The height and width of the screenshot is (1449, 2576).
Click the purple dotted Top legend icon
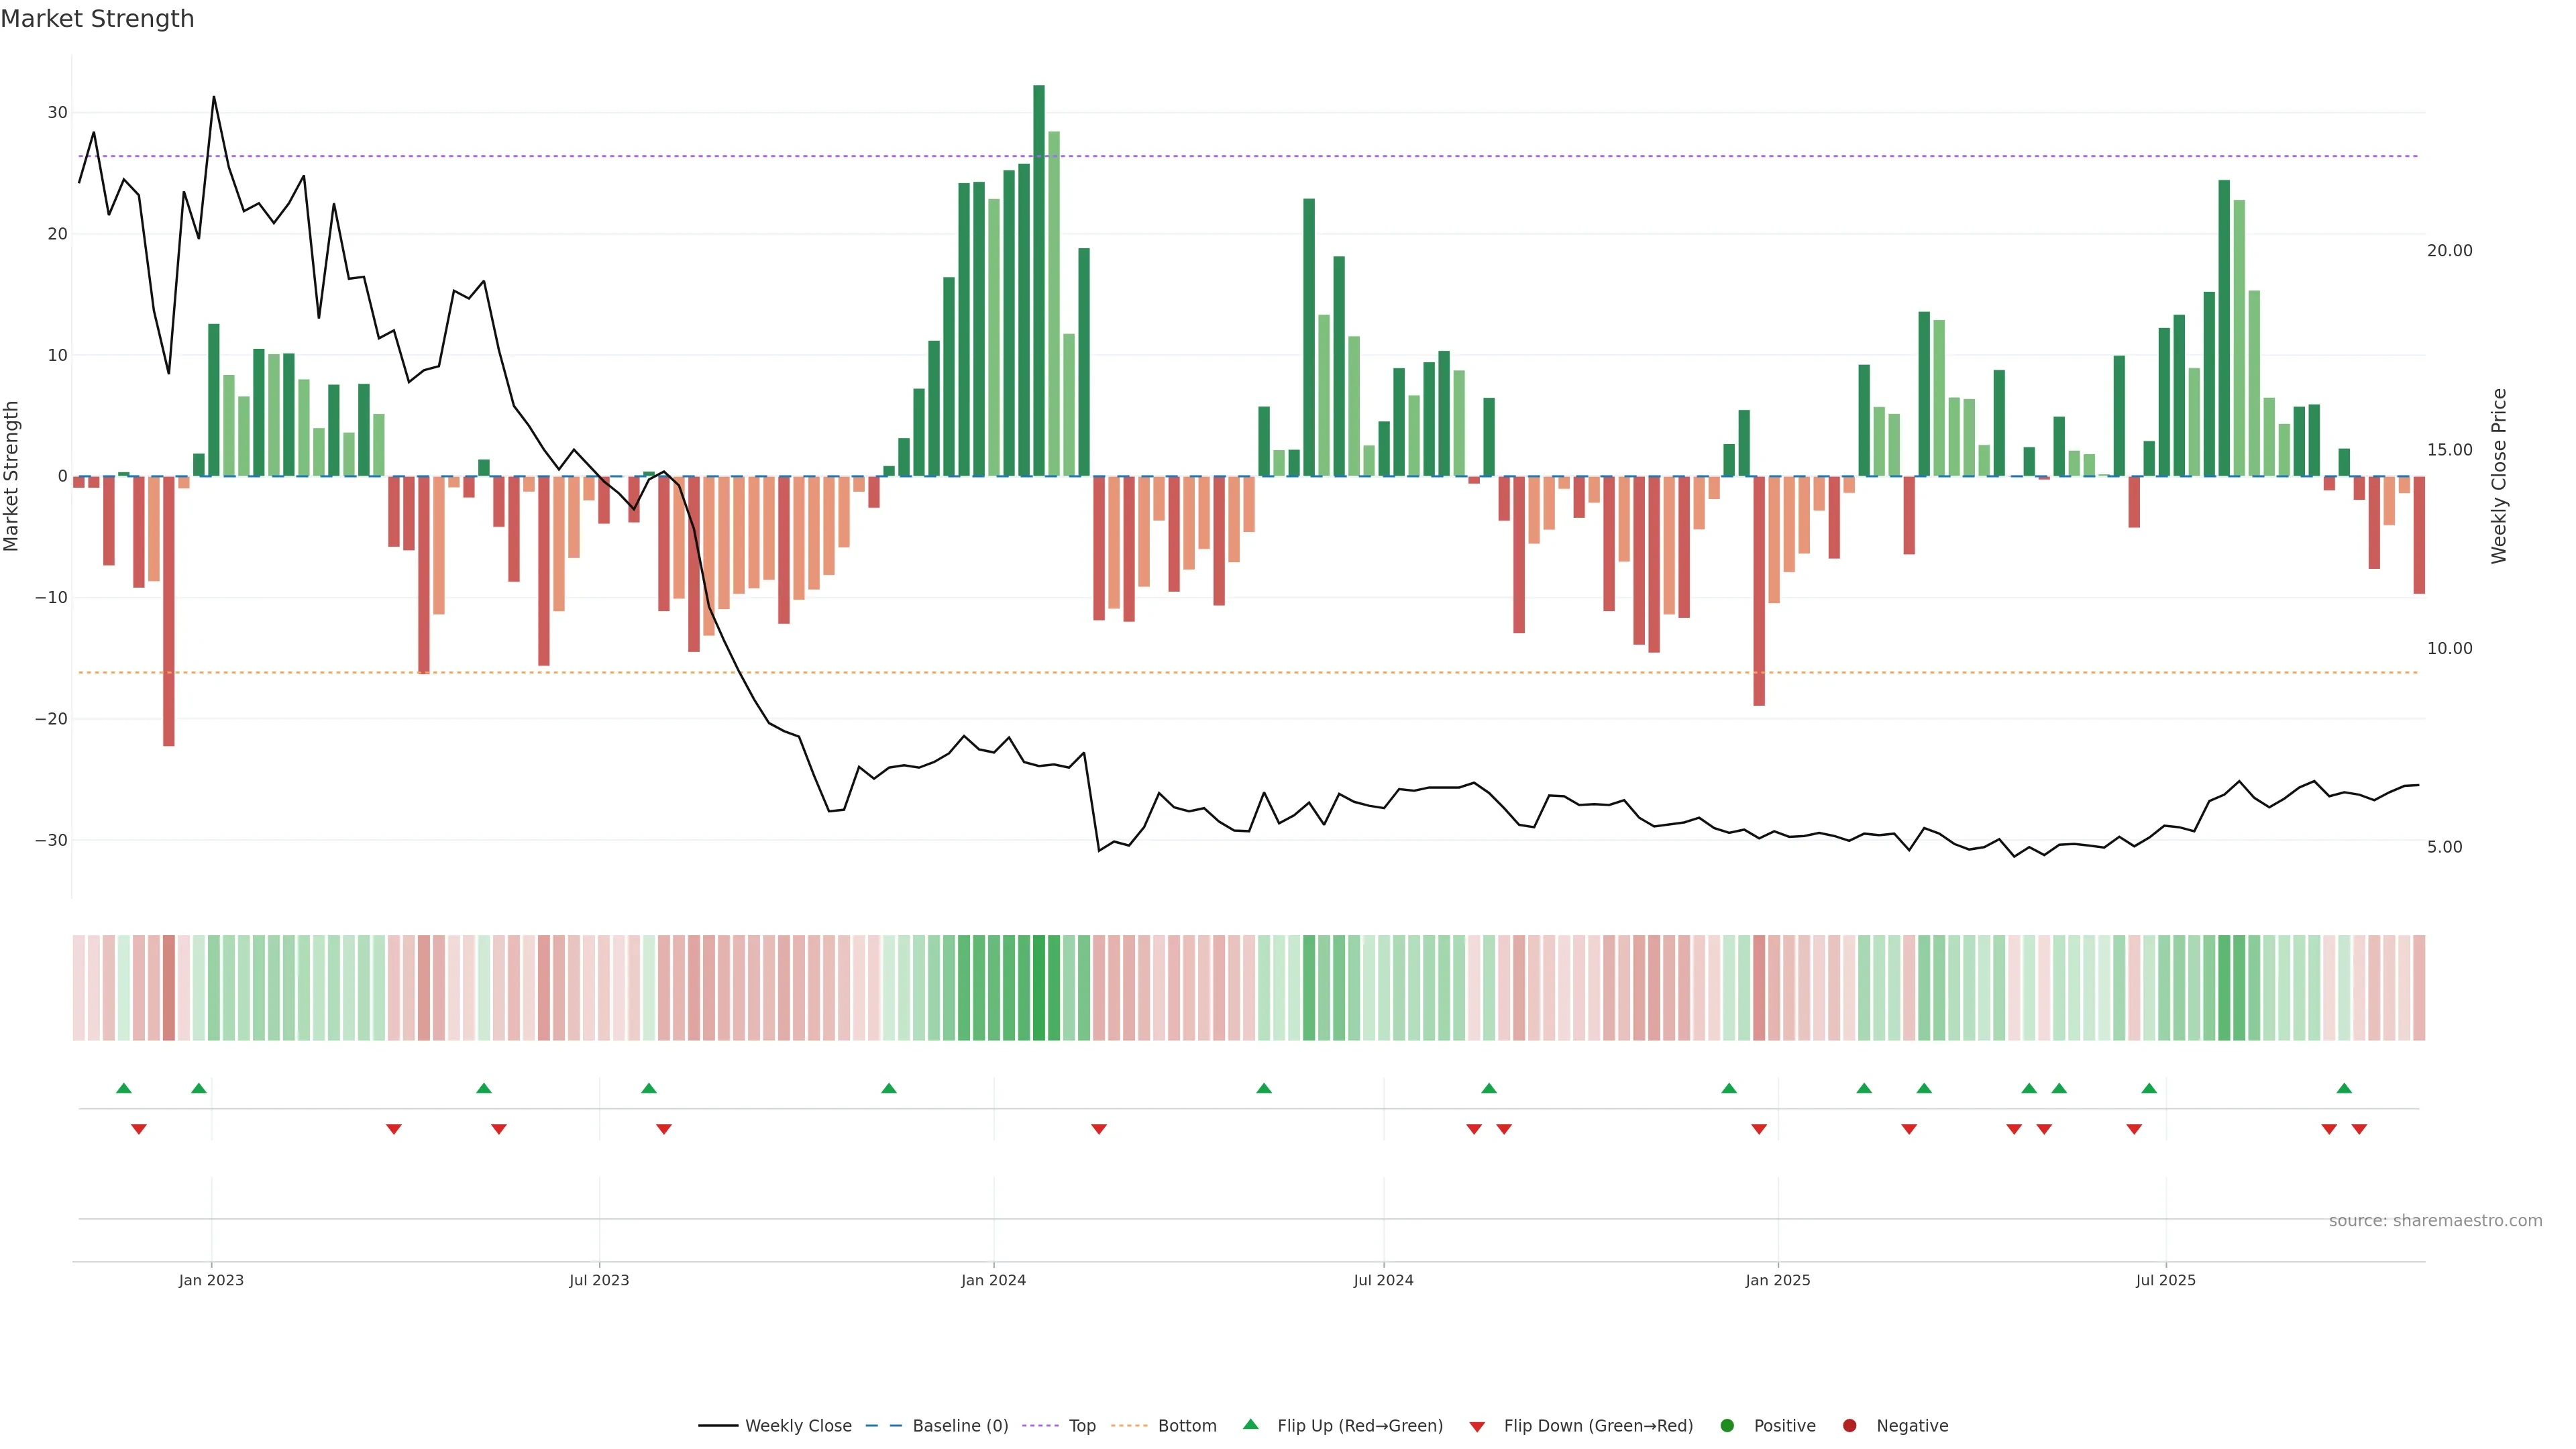pyautogui.click(x=1040, y=1426)
